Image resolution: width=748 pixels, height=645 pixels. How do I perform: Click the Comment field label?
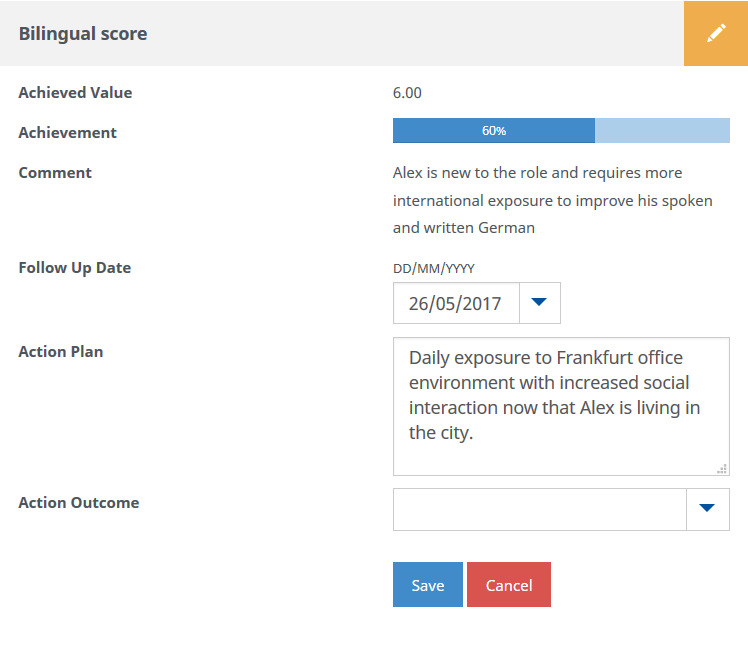(55, 172)
